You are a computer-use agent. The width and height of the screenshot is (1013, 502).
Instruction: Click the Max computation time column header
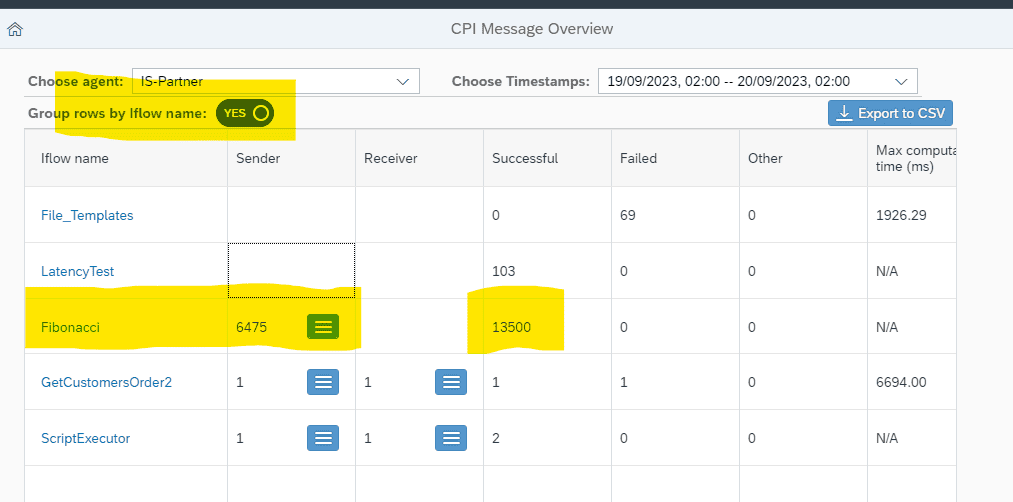pos(912,158)
